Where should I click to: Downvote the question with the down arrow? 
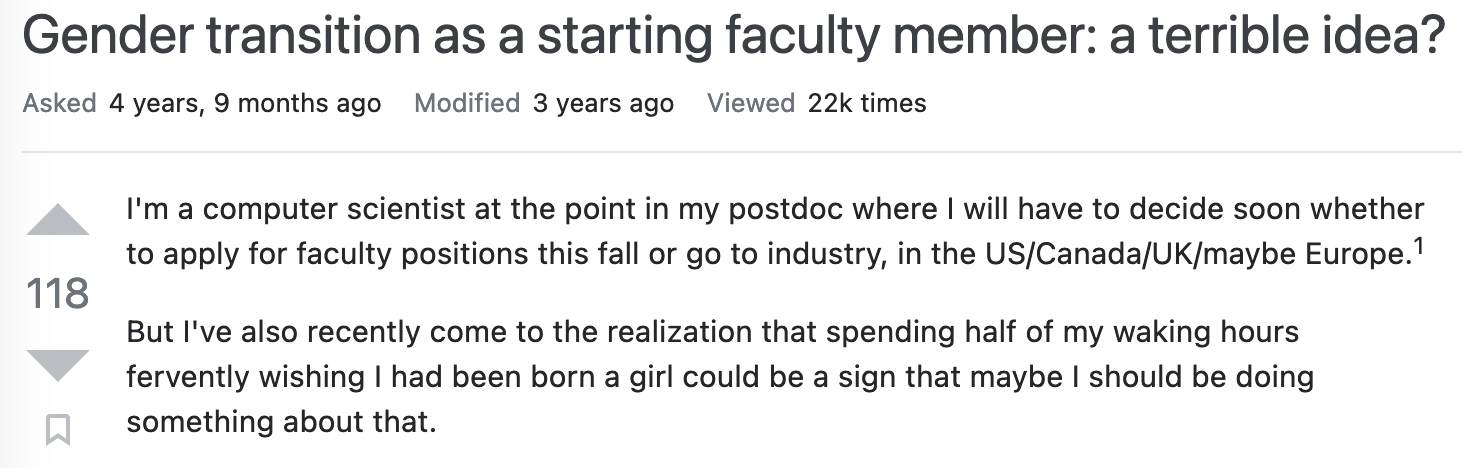coord(58,364)
